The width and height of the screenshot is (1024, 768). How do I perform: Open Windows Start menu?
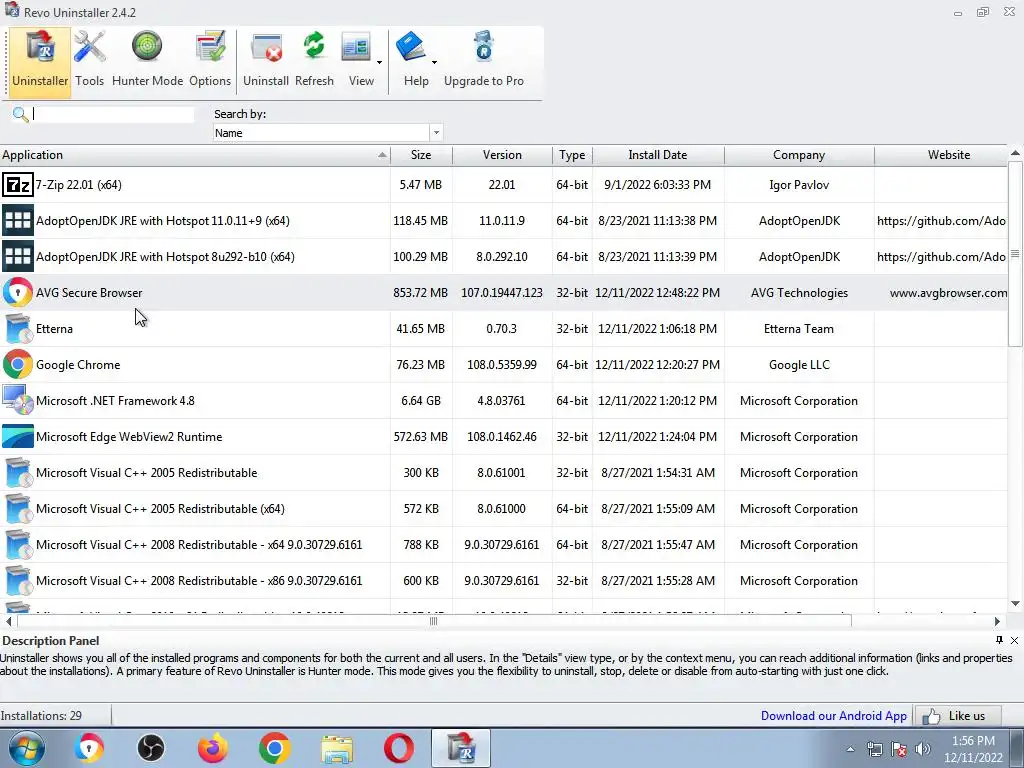(27, 748)
